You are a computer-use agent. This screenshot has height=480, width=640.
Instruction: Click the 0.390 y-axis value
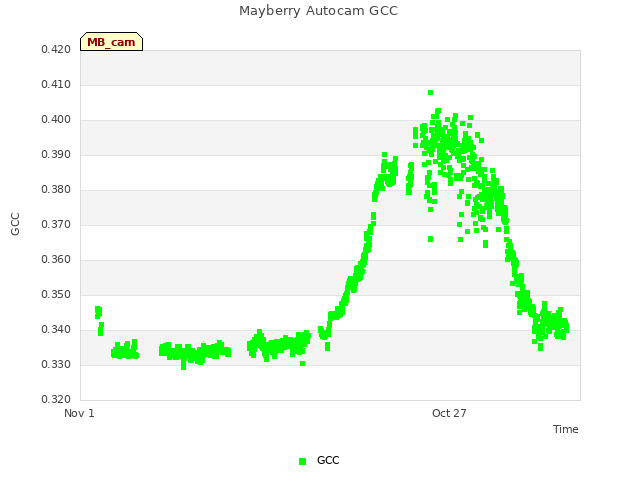pyautogui.click(x=56, y=155)
